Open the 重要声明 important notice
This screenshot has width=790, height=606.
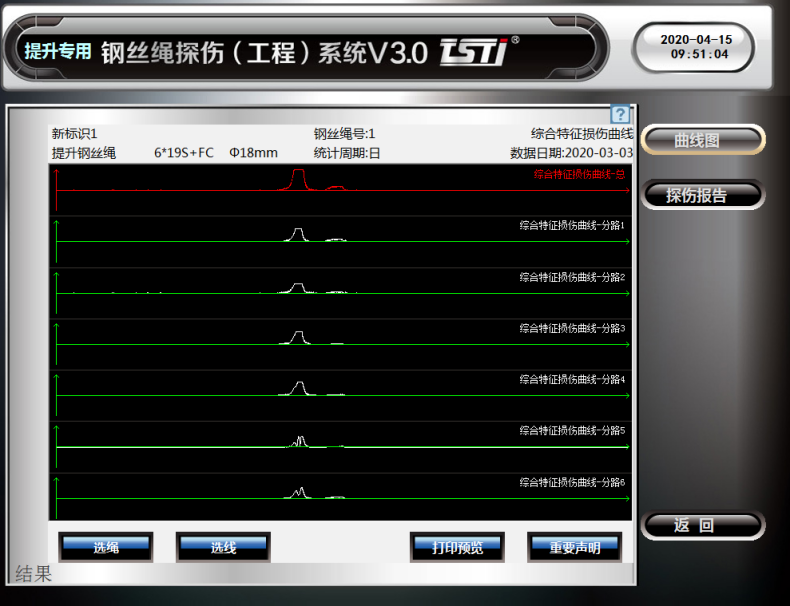tap(575, 547)
